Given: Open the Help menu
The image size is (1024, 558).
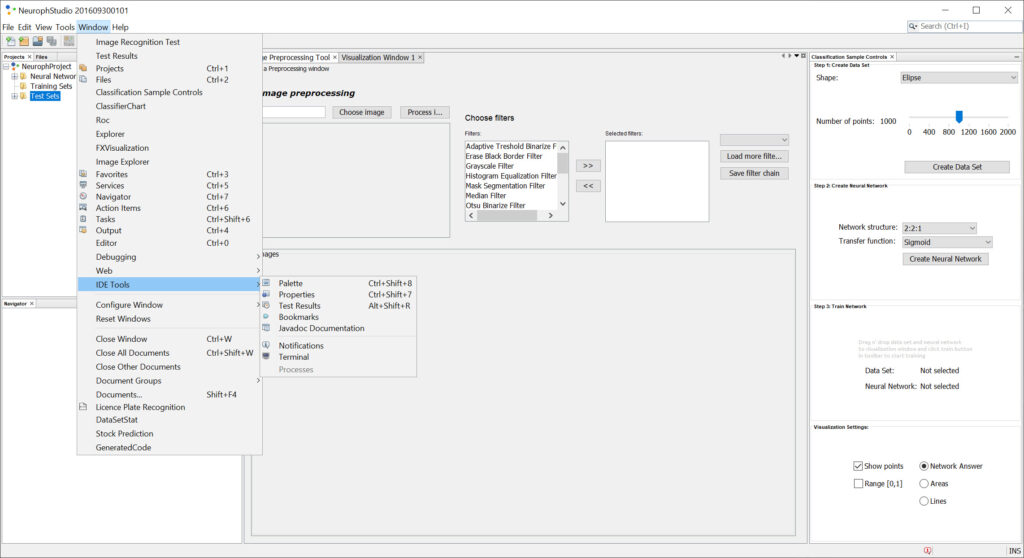Looking at the screenshot, I should click(x=120, y=27).
